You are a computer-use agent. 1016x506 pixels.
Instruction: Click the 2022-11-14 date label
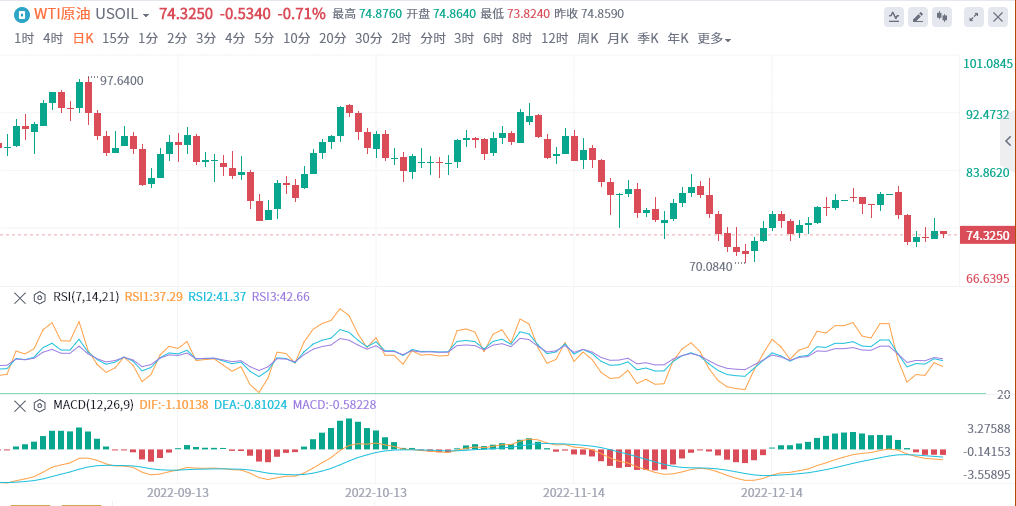coord(573,492)
